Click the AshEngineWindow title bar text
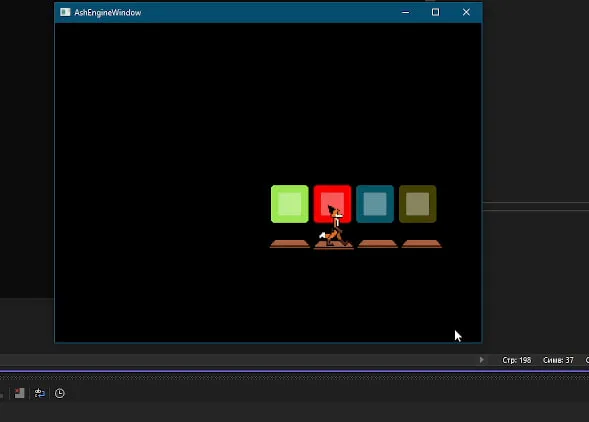The width and height of the screenshot is (589, 422). [107, 12]
